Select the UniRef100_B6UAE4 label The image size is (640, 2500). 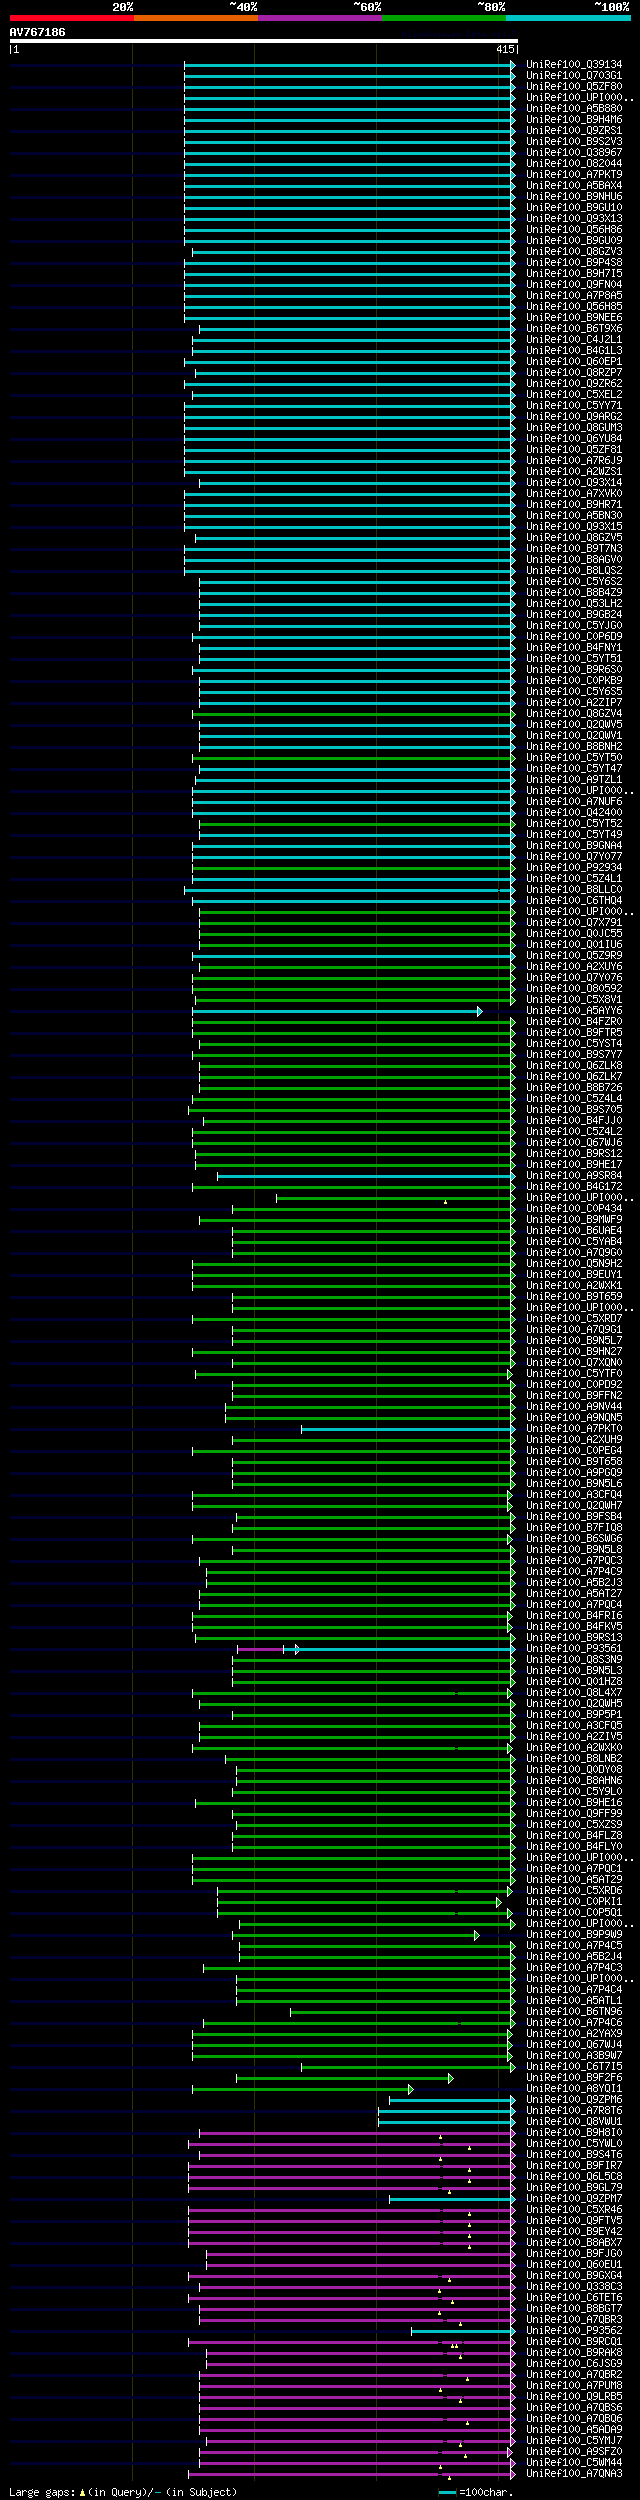point(574,1231)
